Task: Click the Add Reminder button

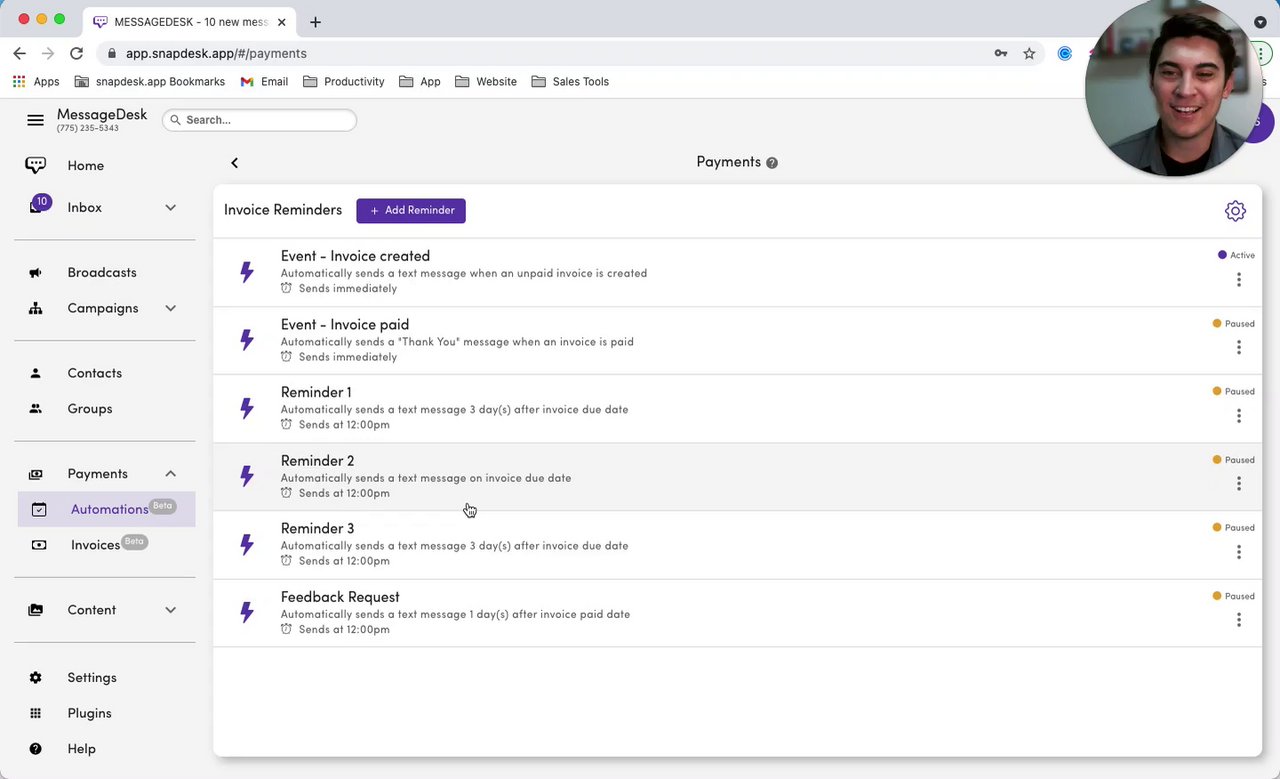Action: pyautogui.click(x=411, y=211)
